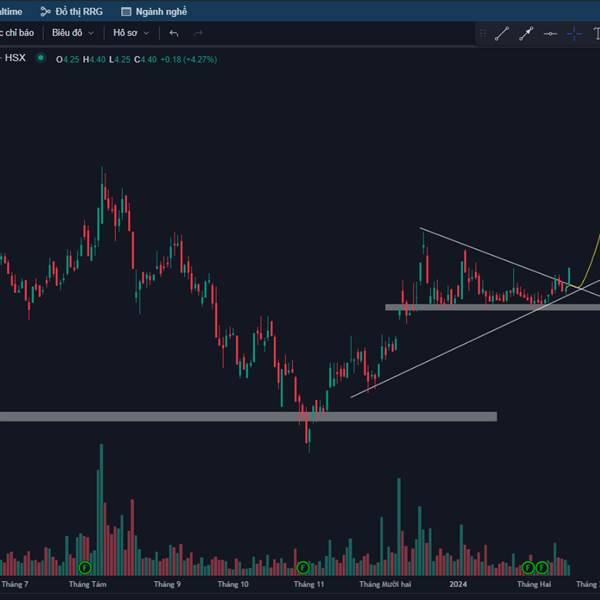Open the F event marker near Tháng 11
The height and width of the screenshot is (600, 600).
pos(303,567)
